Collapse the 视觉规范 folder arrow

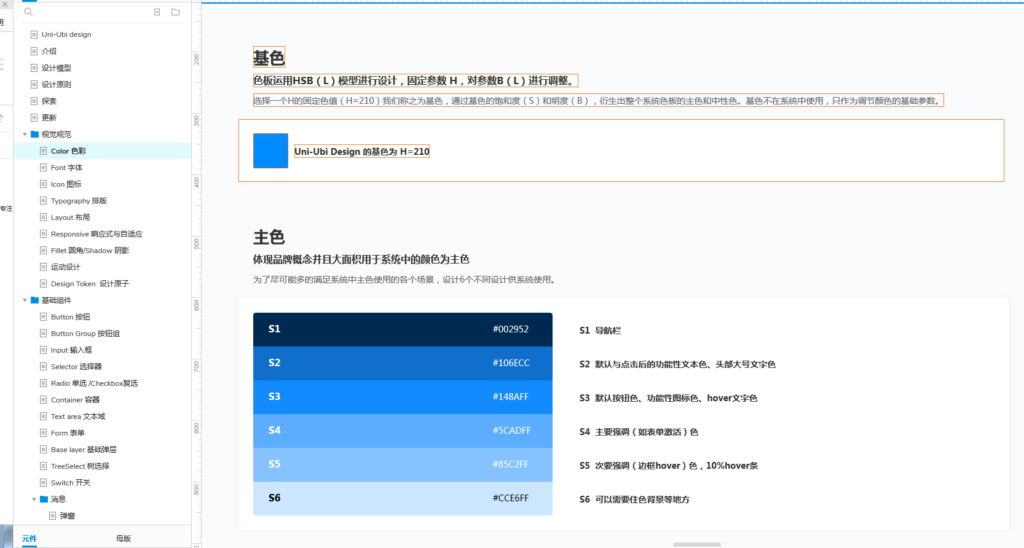(25, 134)
